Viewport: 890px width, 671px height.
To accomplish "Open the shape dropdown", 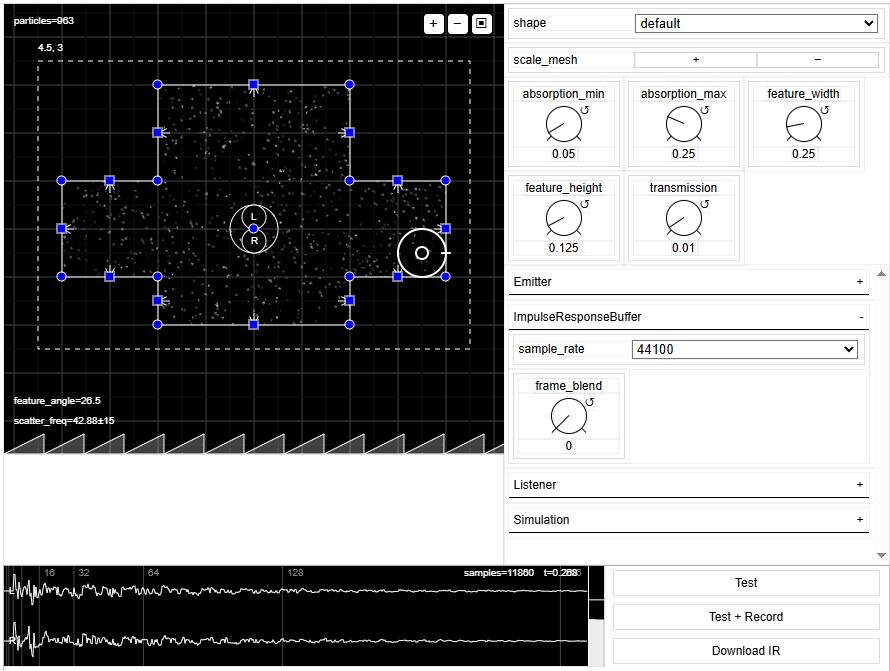I will point(756,23).
